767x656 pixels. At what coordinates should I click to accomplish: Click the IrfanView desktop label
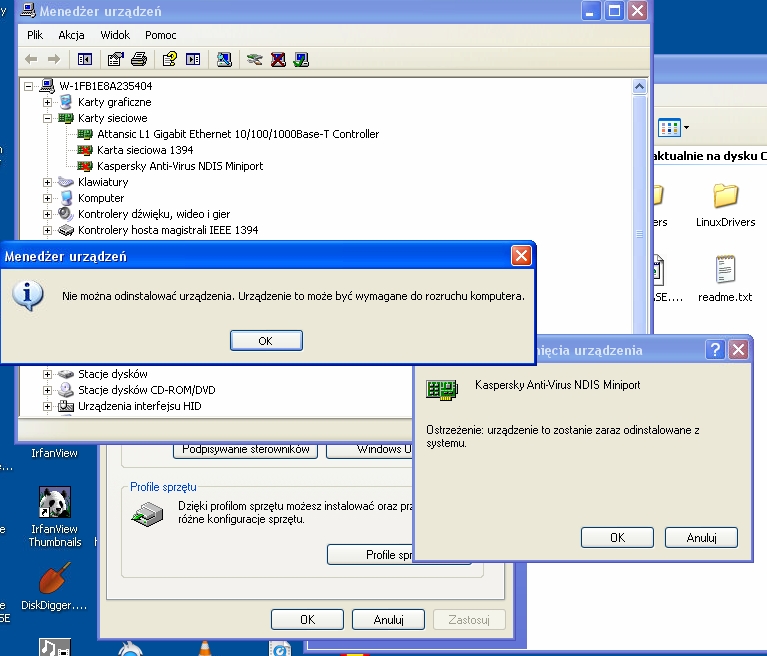(54, 453)
